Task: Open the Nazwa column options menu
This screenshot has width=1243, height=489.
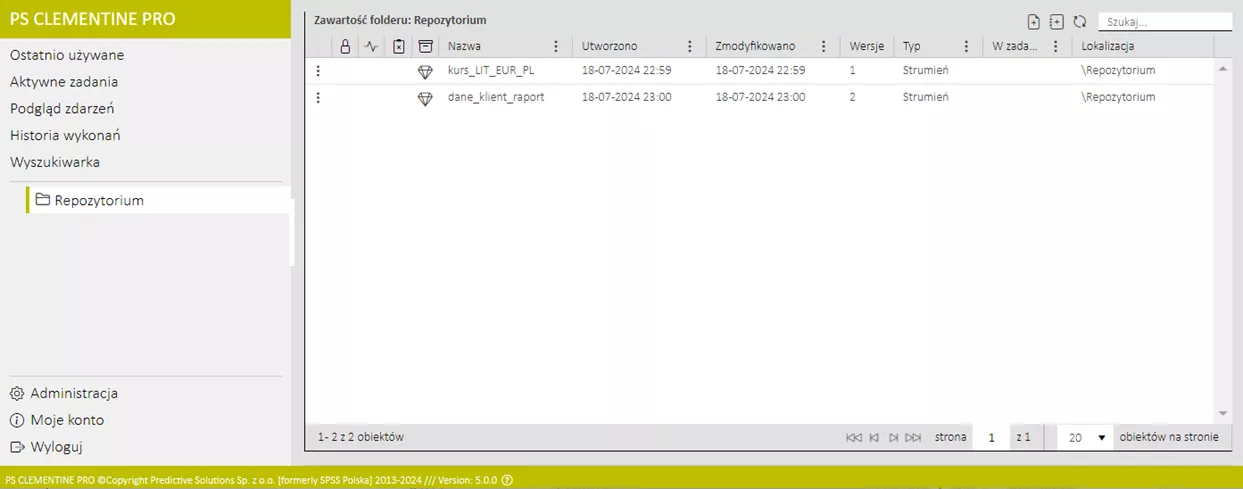Action: [556, 46]
